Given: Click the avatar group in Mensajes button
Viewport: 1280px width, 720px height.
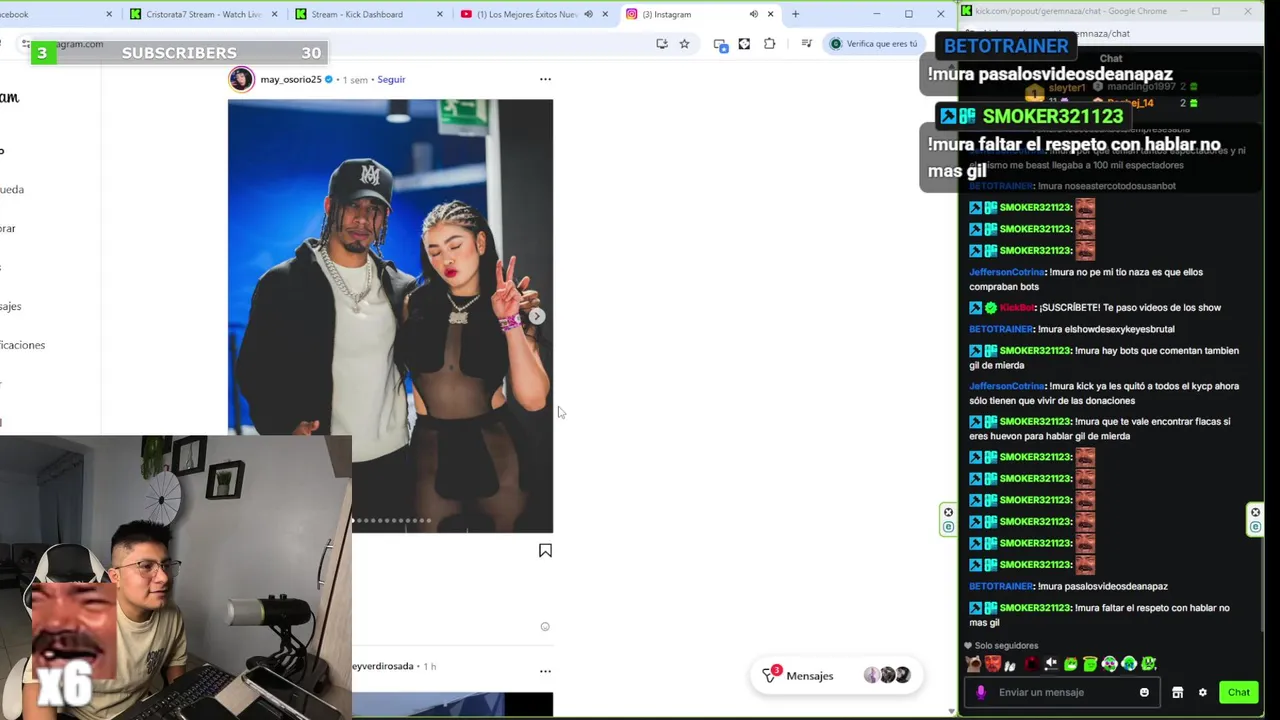Looking at the screenshot, I should 887,676.
